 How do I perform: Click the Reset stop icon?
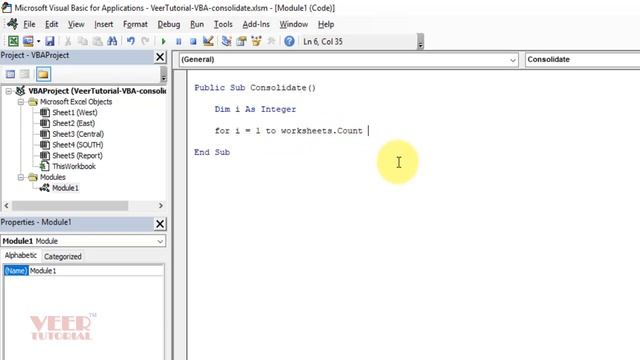[x=193, y=41]
